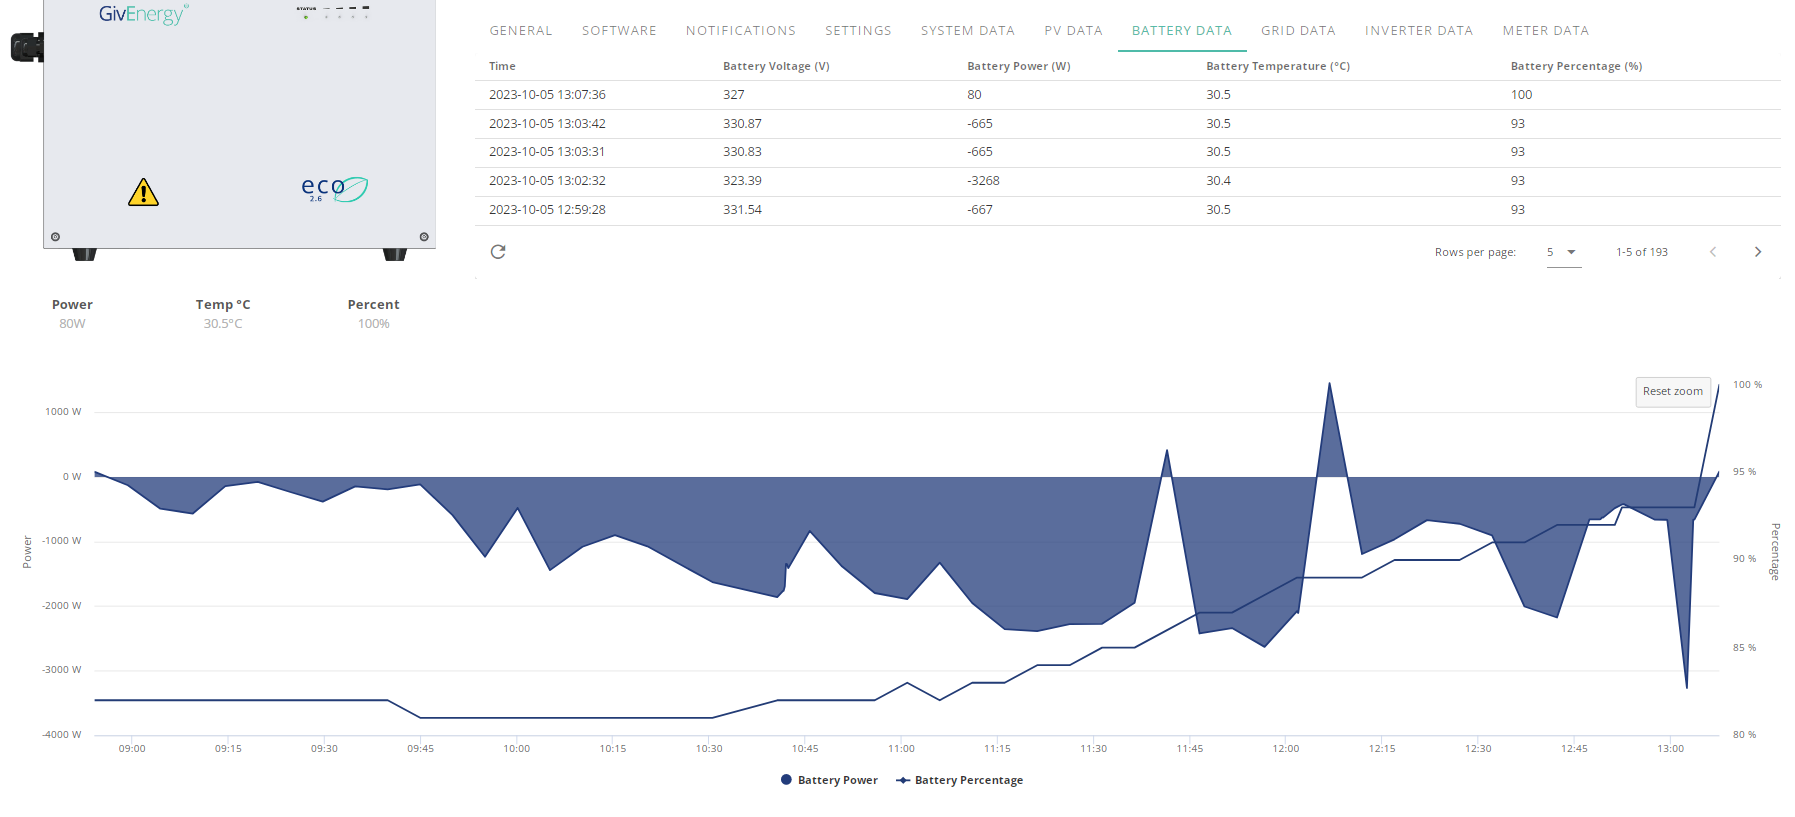This screenshot has width=1795, height=817.
Task: Sort table by the Time column header
Action: click(x=502, y=66)
